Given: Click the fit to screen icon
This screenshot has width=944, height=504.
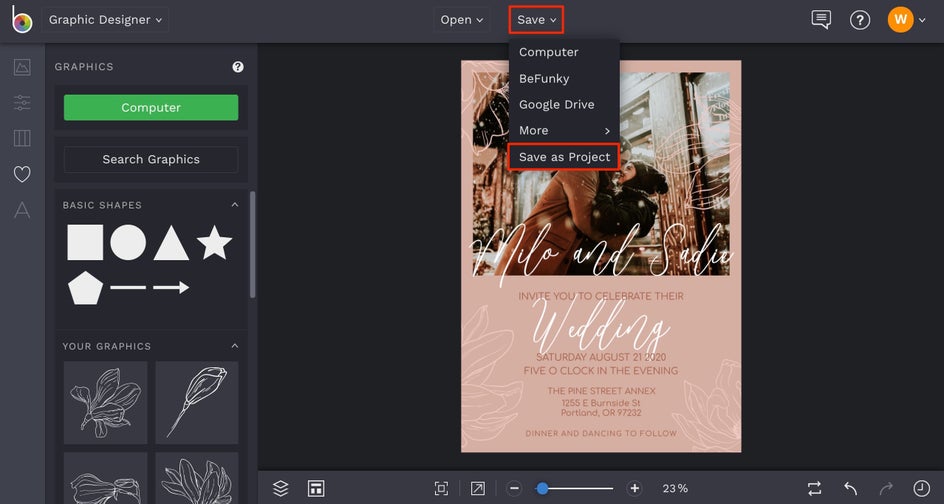Looking at the screenshot, I should (441, 488).
